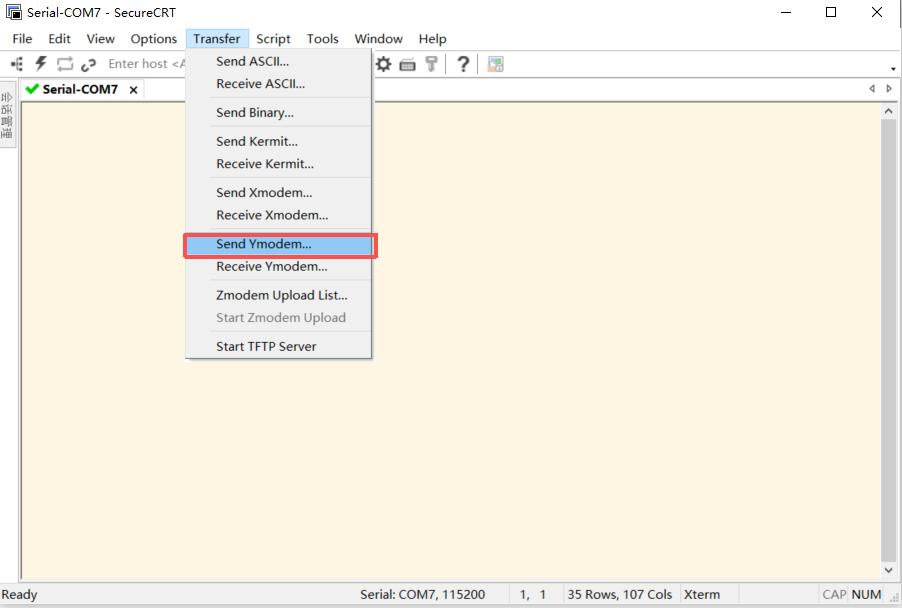Minimize the SecureCRT window
This screenshot has width=902, height=608.
point(786,12)
